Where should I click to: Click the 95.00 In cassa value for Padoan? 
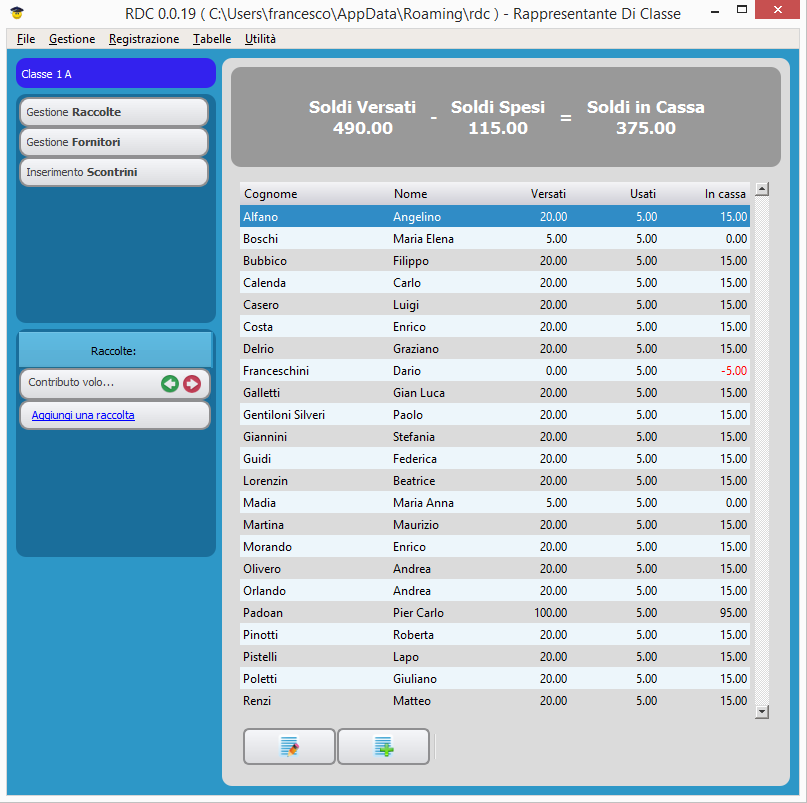pos(733,613)
